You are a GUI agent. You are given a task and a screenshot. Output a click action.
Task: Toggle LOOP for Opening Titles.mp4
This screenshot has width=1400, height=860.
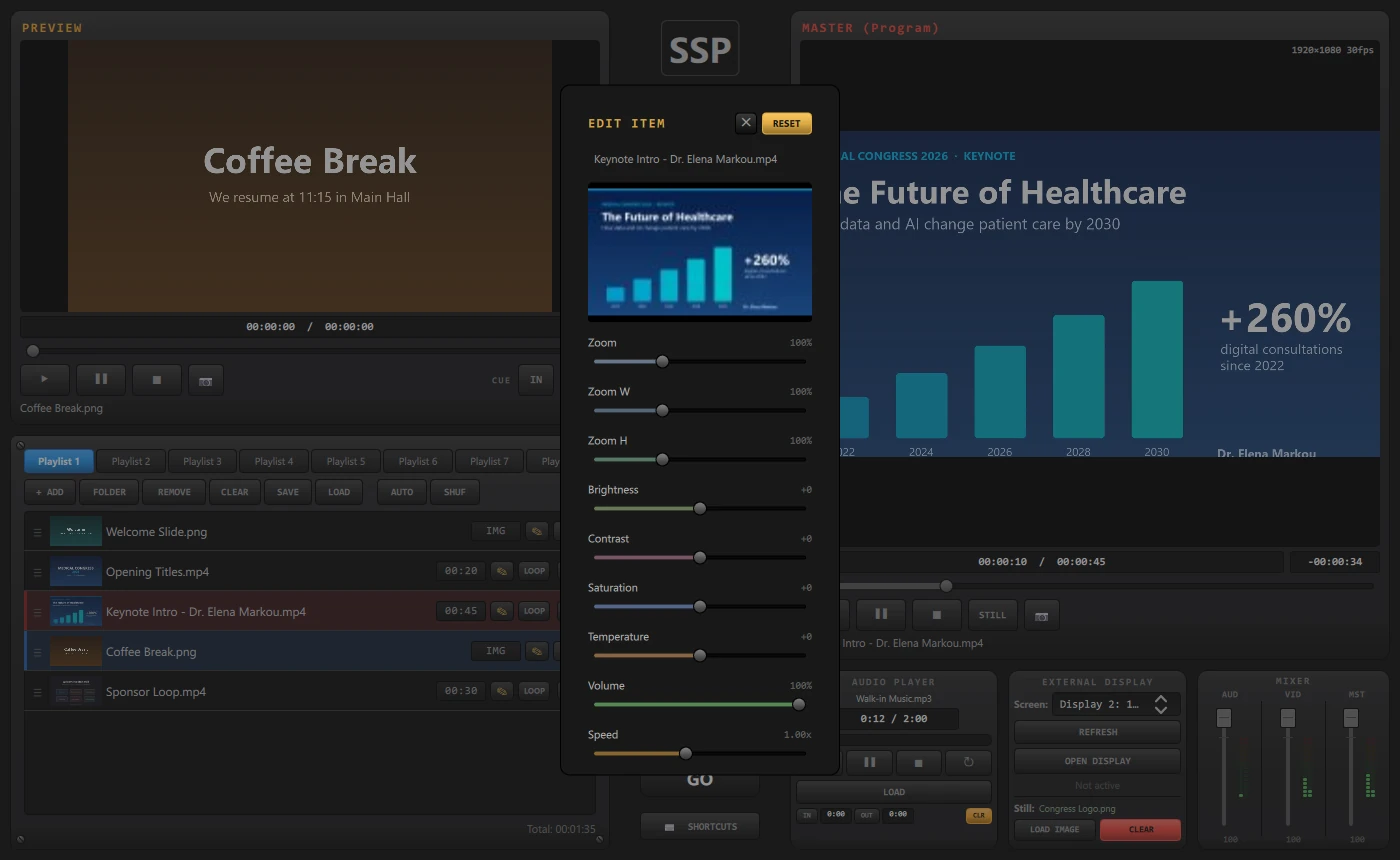534,571
